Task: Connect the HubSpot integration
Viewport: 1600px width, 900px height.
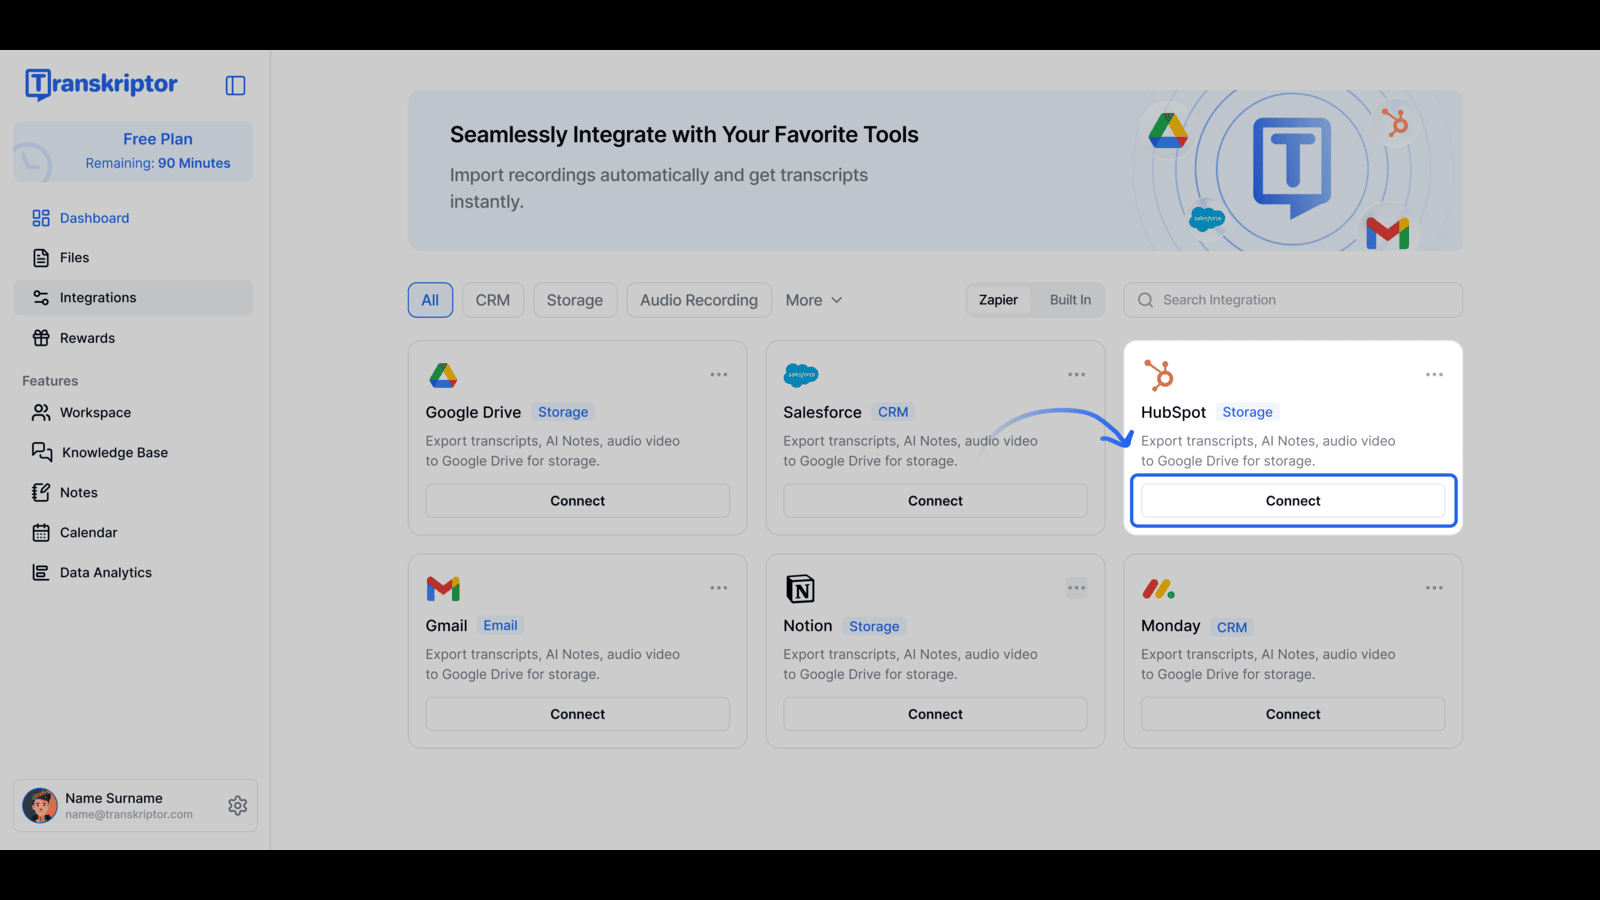Action: coord(1292,500)
